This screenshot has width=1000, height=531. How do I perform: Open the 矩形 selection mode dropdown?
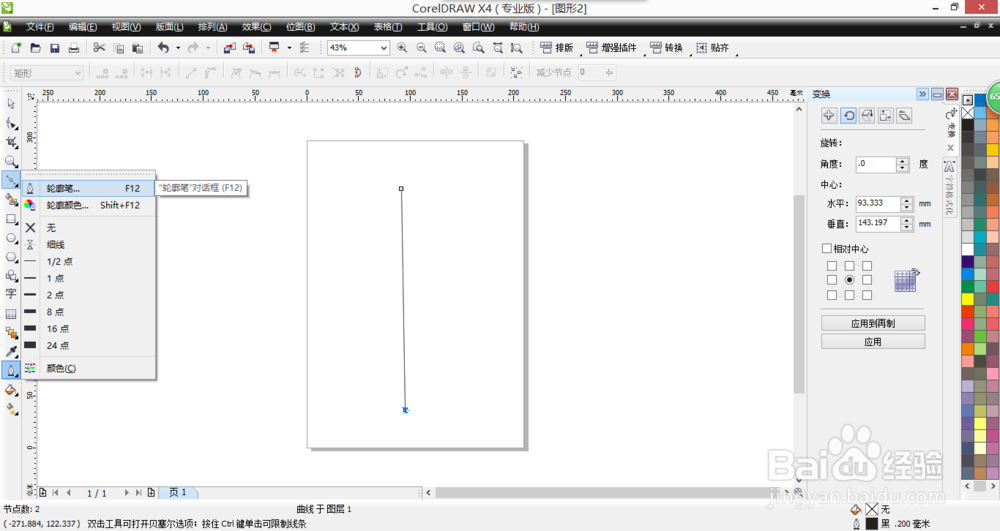click(77, 73)
